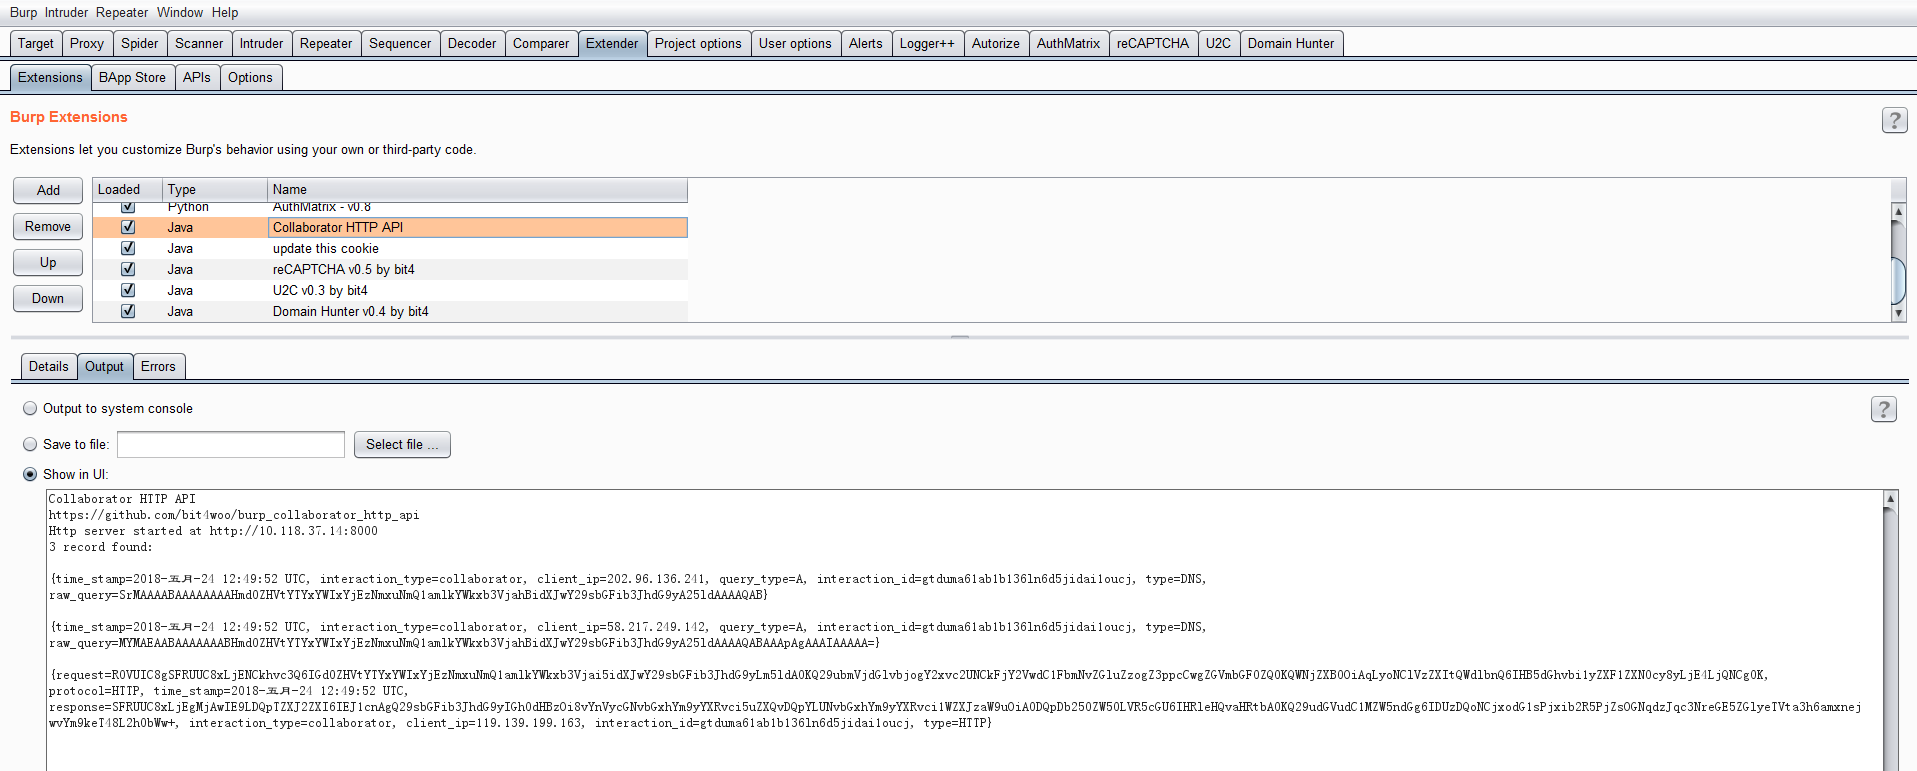Image resolution: width=1917 pixels, height=771 pixels.
Task: Select Show in UI radio option
Action: pyautogui.click(x=30, y=474)
